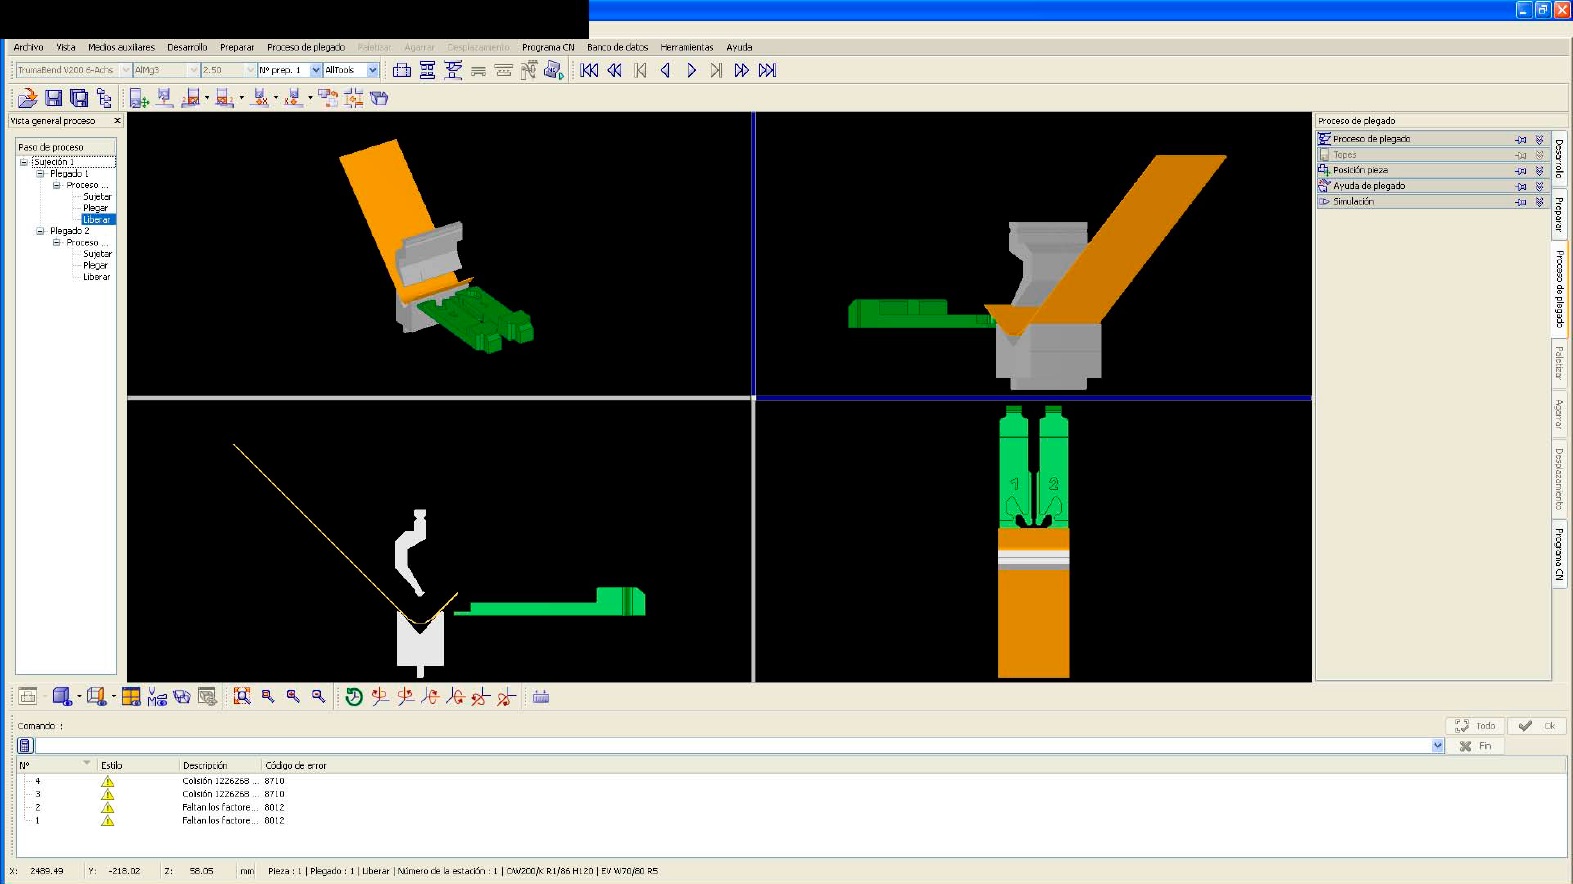Pin the Posición pieza panel section
Image resolution: width=1573 pixels, height=884 pixels.
coord(1520,170)
